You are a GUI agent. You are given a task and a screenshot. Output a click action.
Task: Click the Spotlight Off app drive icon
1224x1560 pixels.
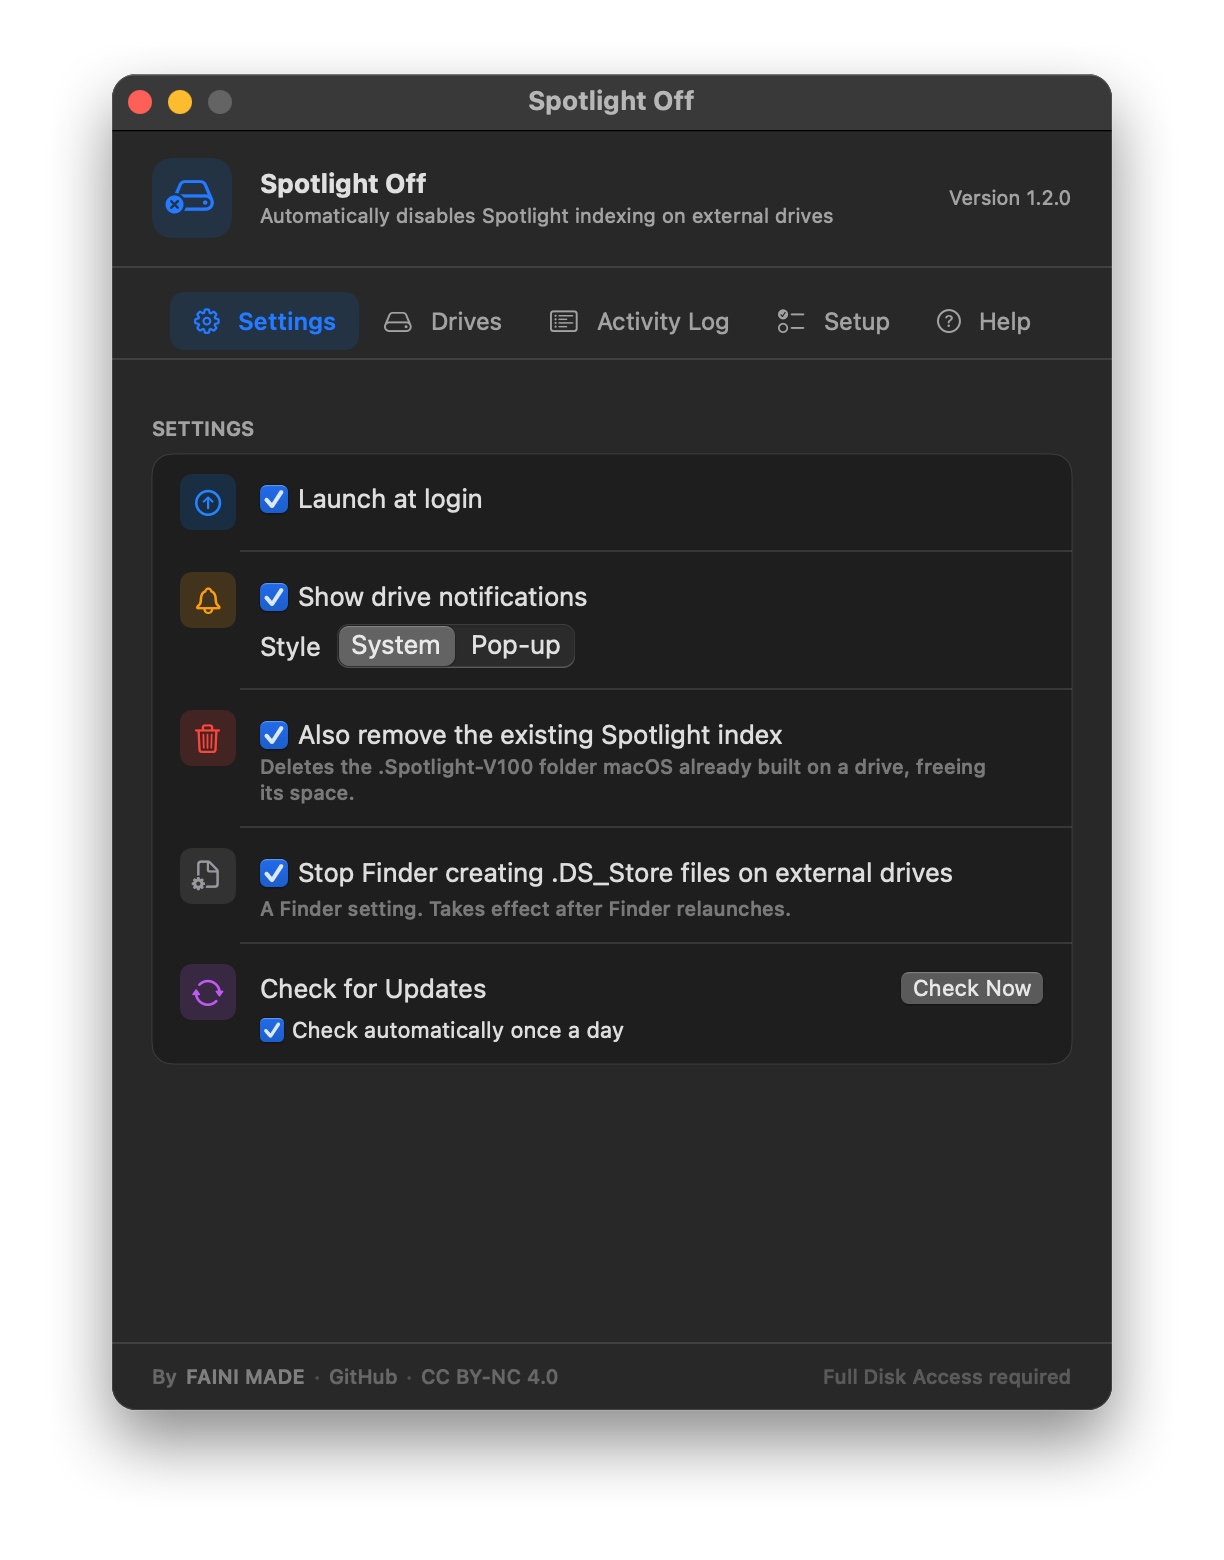[192, 198]
